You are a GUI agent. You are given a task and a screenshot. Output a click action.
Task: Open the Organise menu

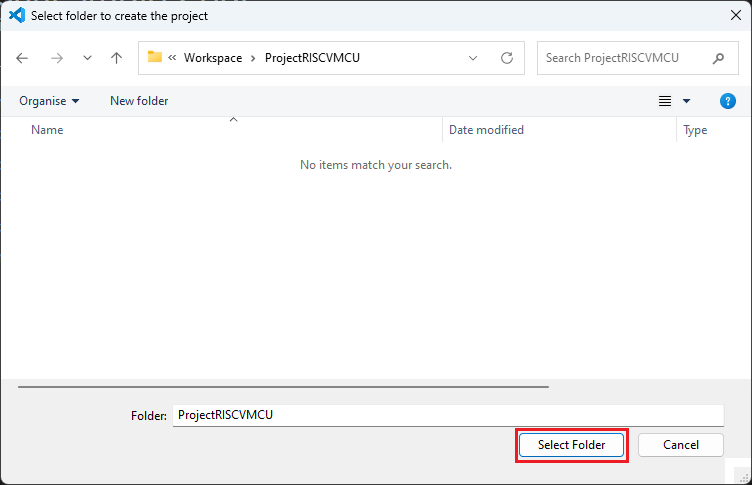point(49,101)
